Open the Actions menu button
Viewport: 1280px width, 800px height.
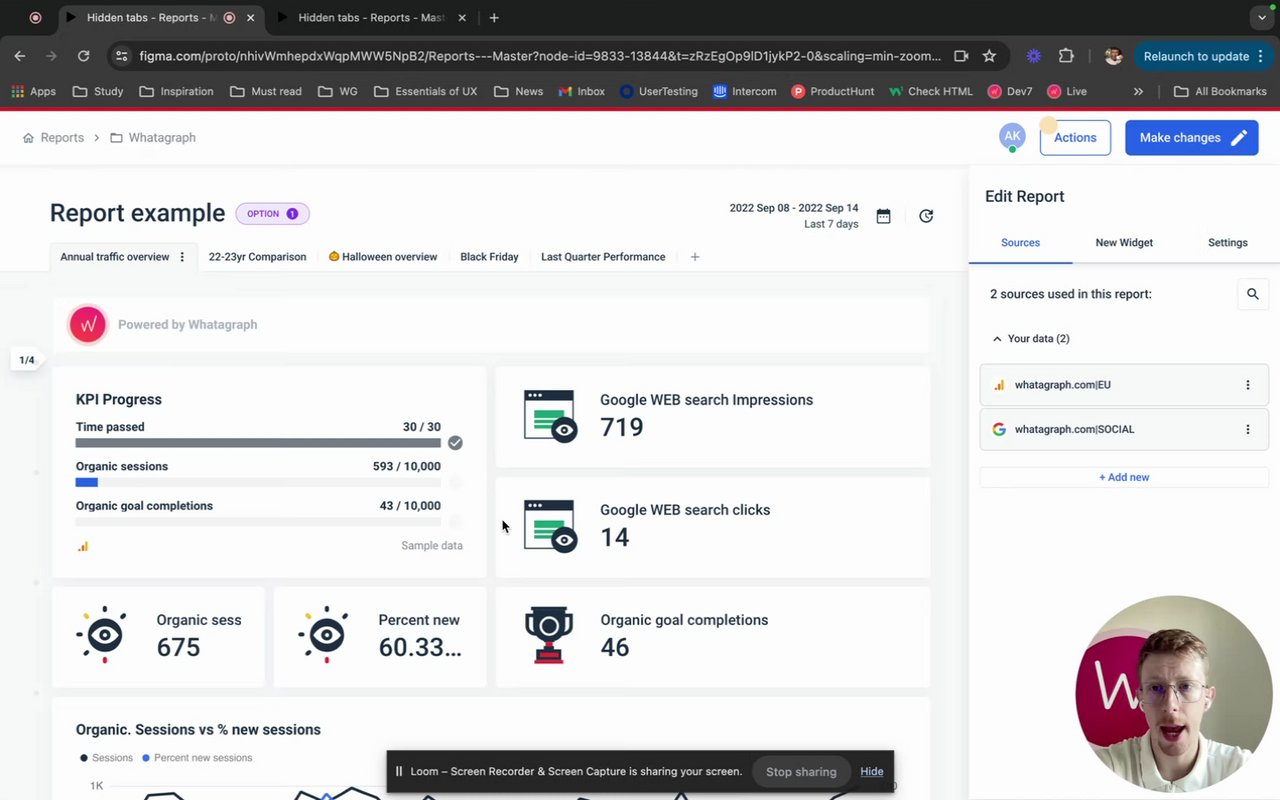tap(1075, 138)
